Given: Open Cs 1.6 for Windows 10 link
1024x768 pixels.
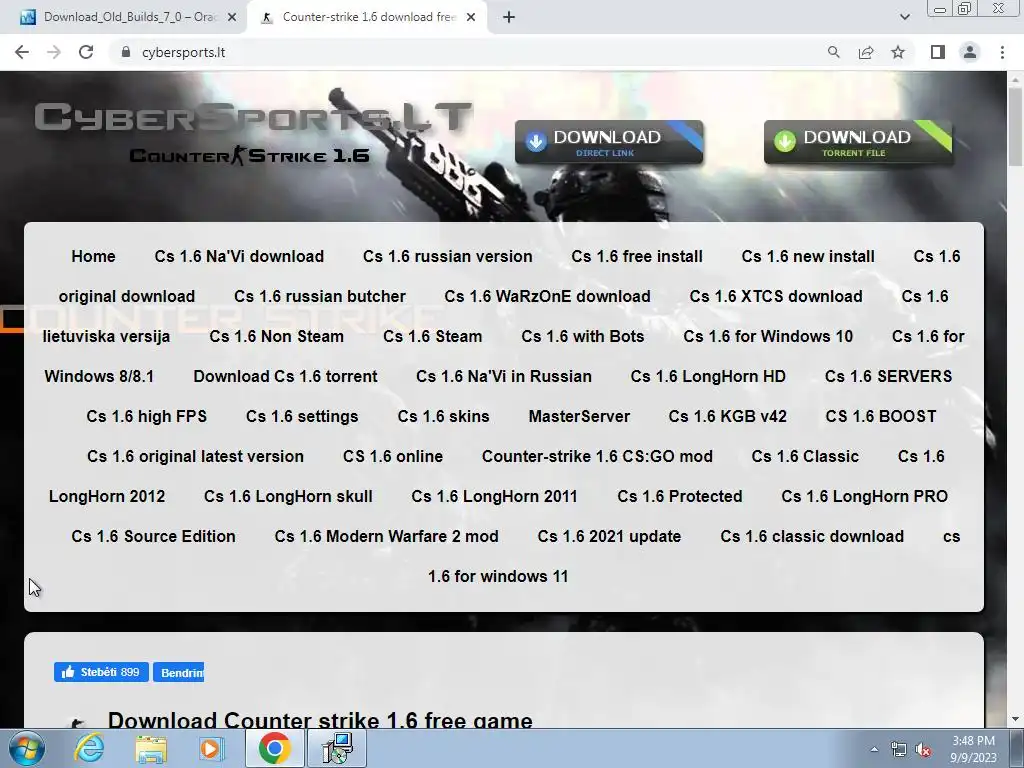Looking at the screenshot, I should tap(768, 336).
